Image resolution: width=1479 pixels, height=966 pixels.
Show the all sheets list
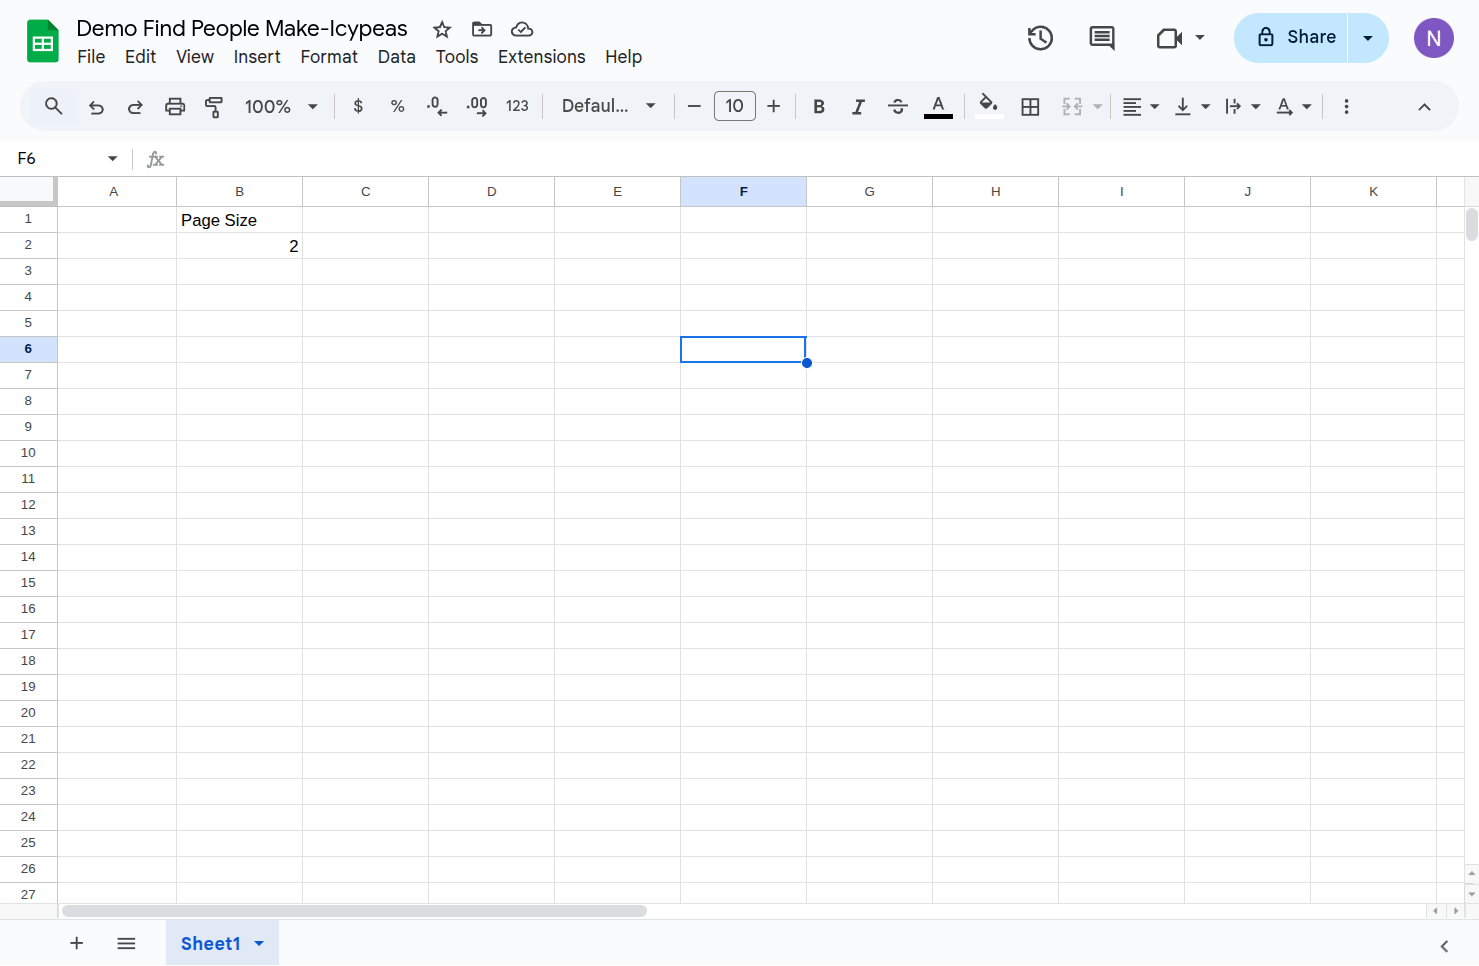(x=126, y=943)
